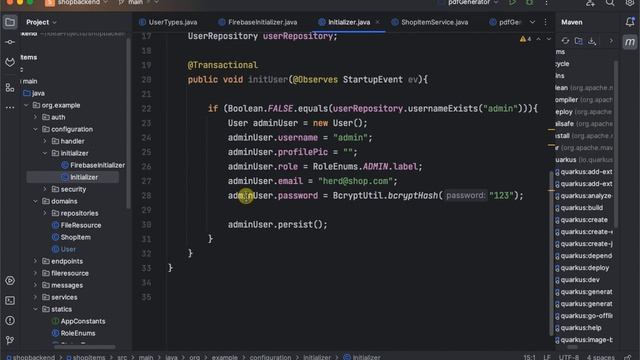Open the Project view dropdown
640x360 pixels.
[x=42, y=22]
